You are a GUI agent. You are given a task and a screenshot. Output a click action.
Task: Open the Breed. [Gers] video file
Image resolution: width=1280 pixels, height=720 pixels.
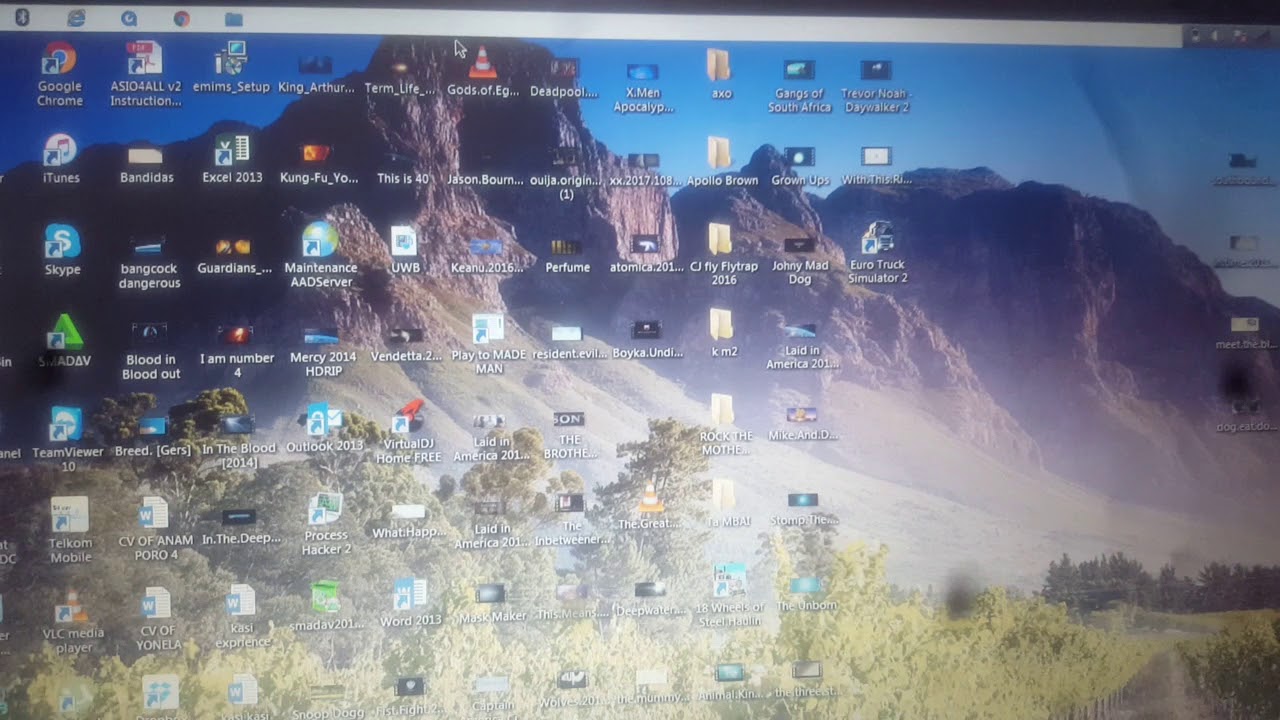[152, 437]
